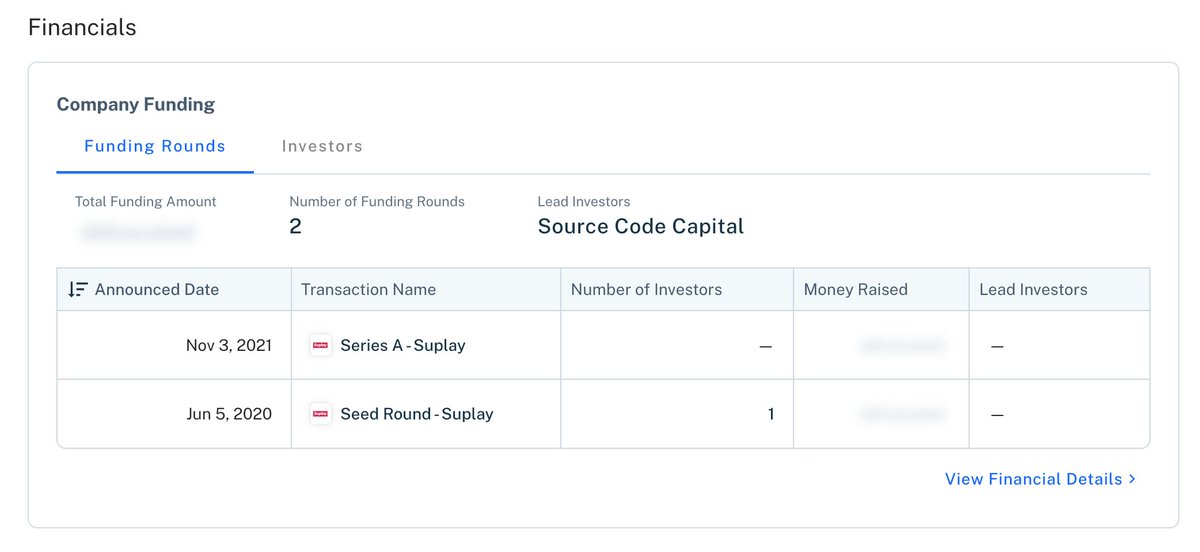Screen dimensions: 1200x552
Task: Sort by Announced Date column header
Action: [x=157, y=290]
